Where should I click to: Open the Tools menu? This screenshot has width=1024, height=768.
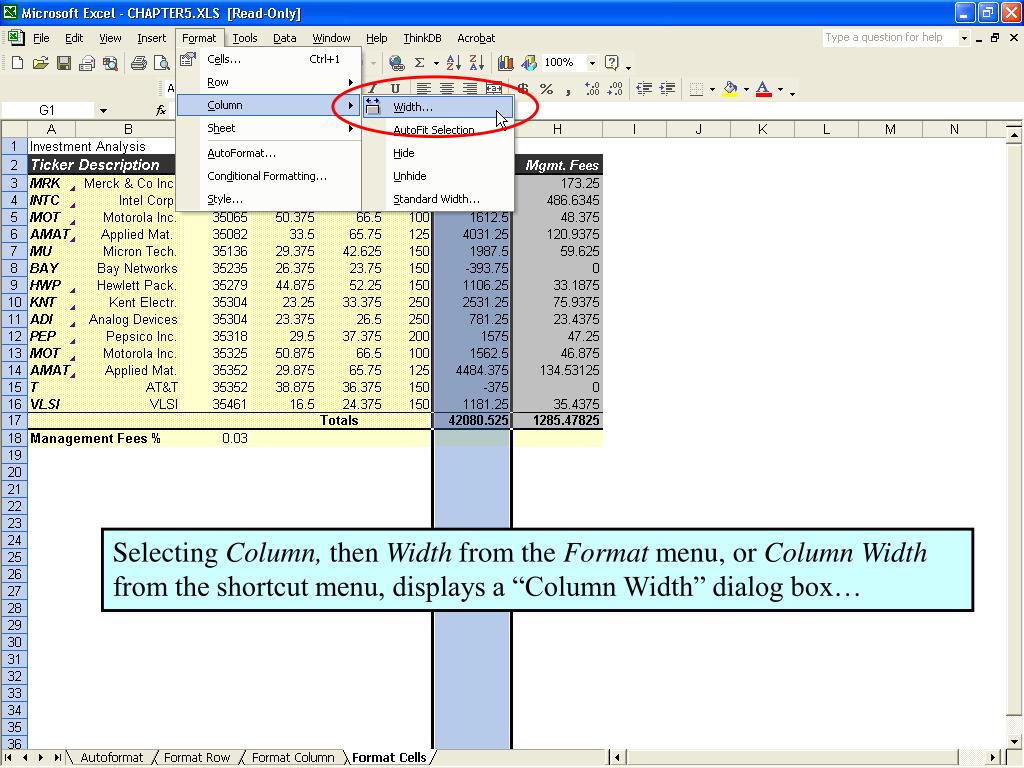point(245,38)
